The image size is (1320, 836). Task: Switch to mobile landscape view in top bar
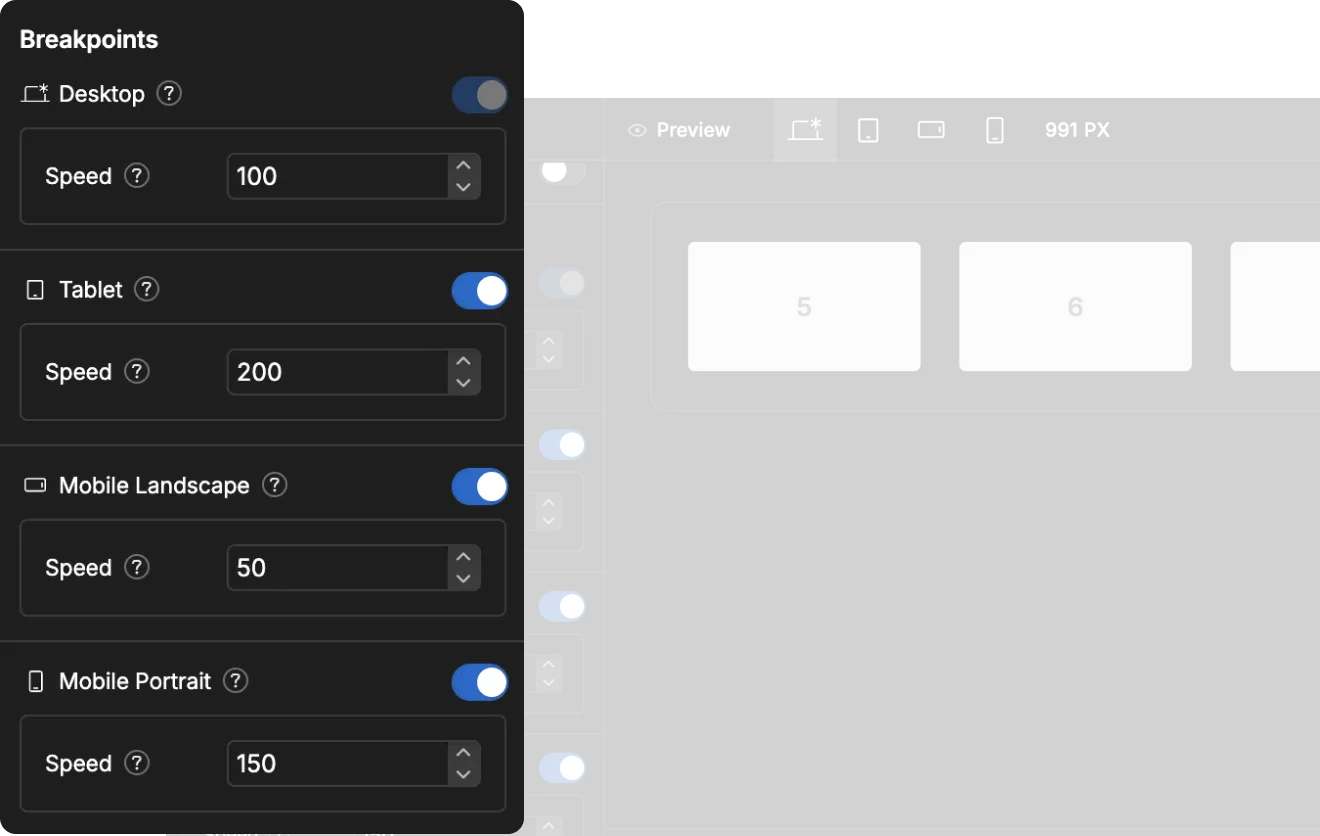coord(931,130)
